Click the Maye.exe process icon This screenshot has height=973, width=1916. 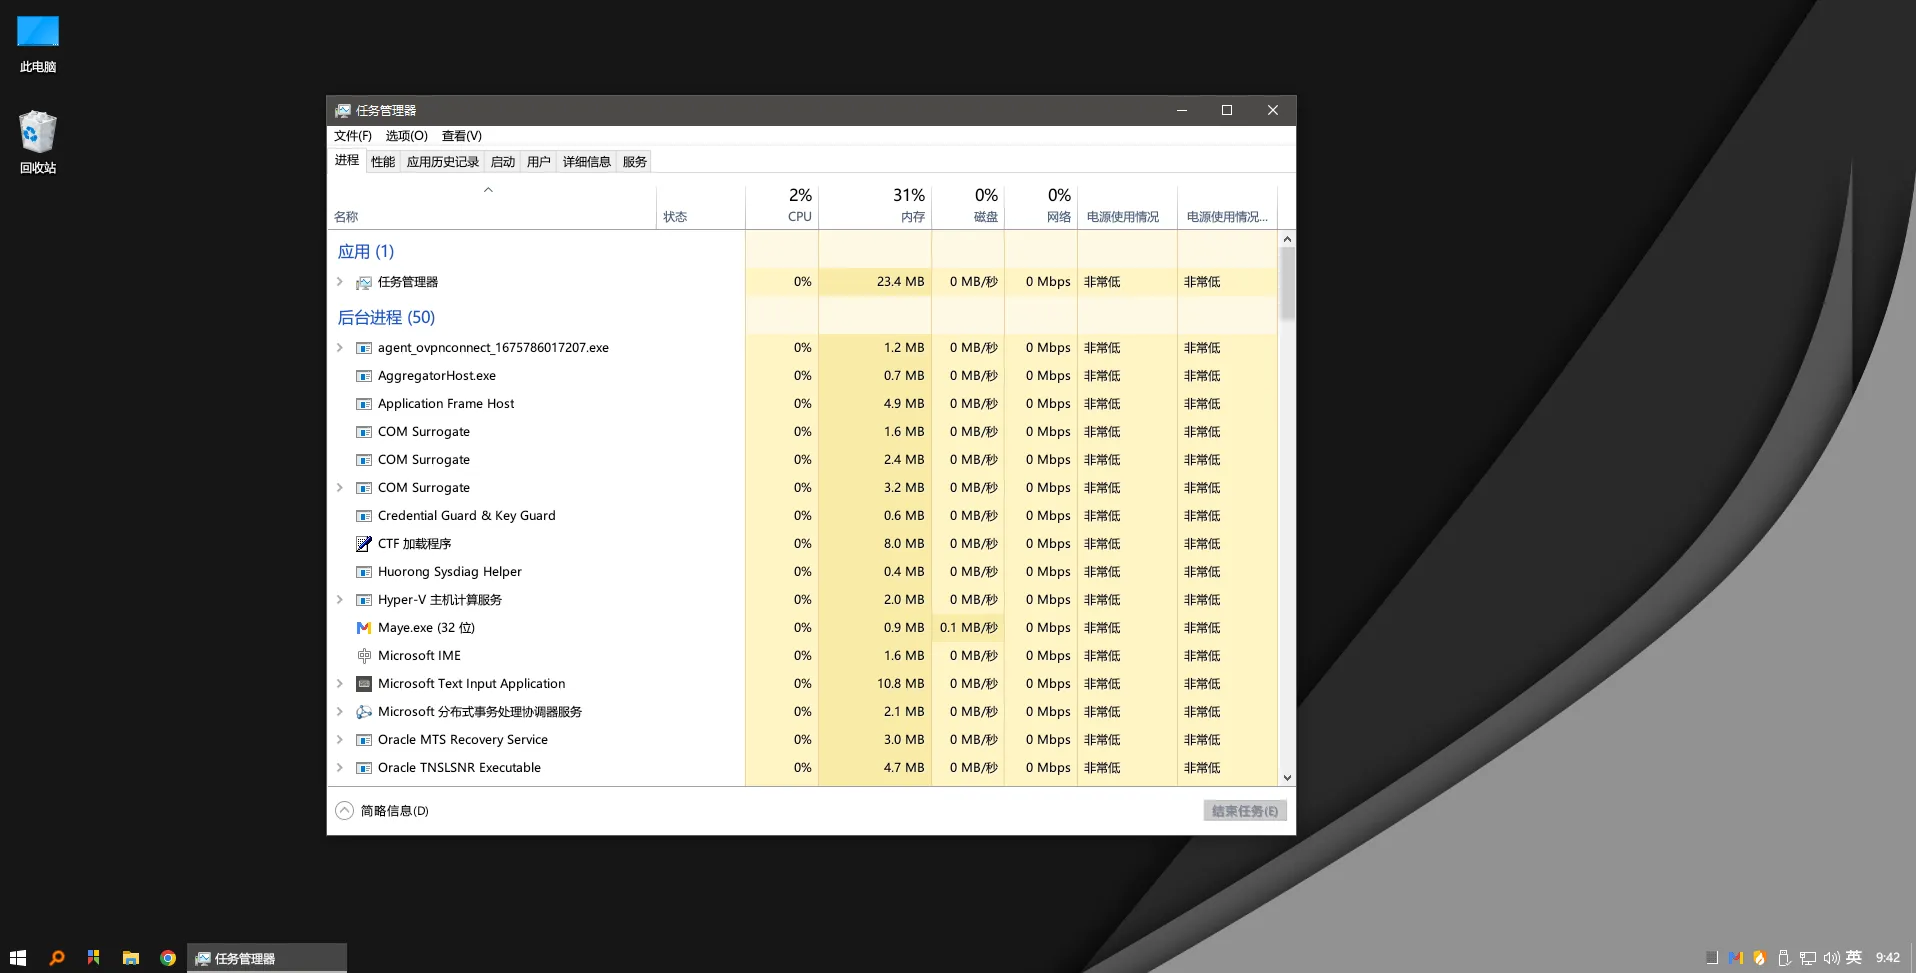[364, 628]
